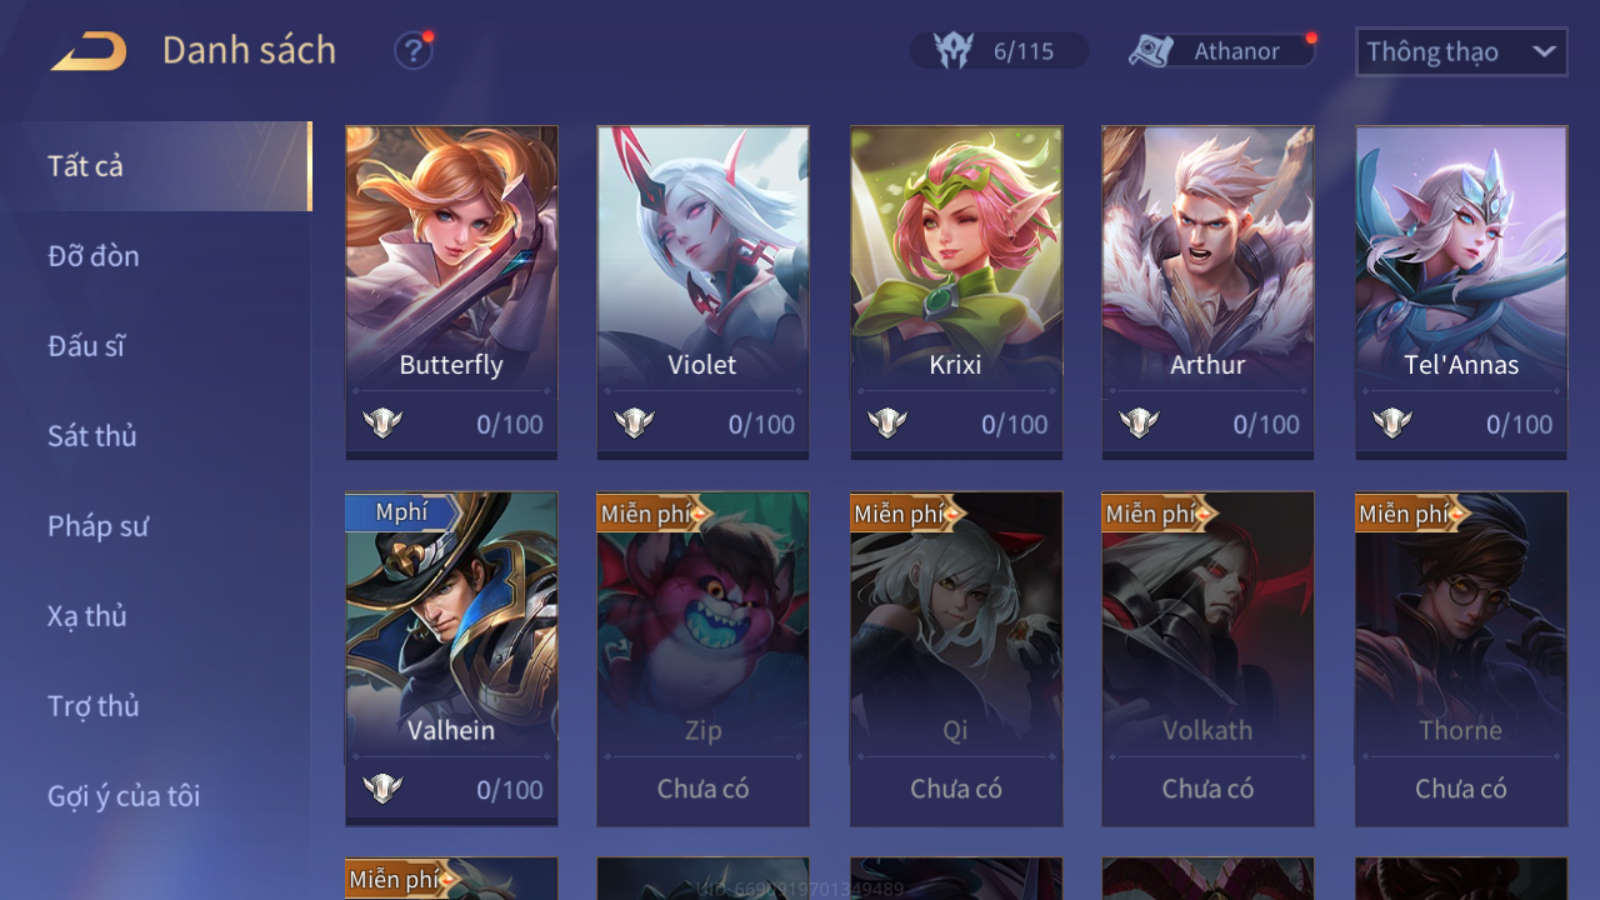The height and width of the screenshot is (900, 1600).
Task: Click the hero count 6/115 icon
Action: [x=953, y=50]
